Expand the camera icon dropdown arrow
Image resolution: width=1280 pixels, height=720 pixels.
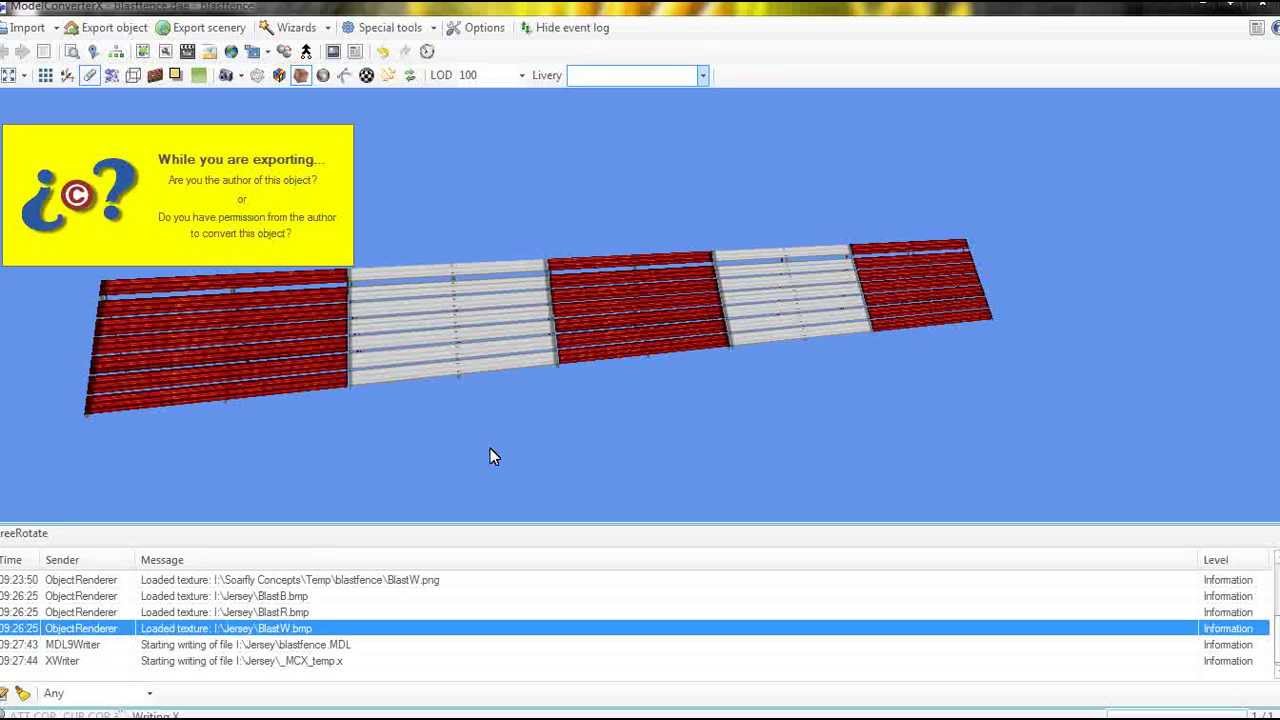click(x=241, y=75)
